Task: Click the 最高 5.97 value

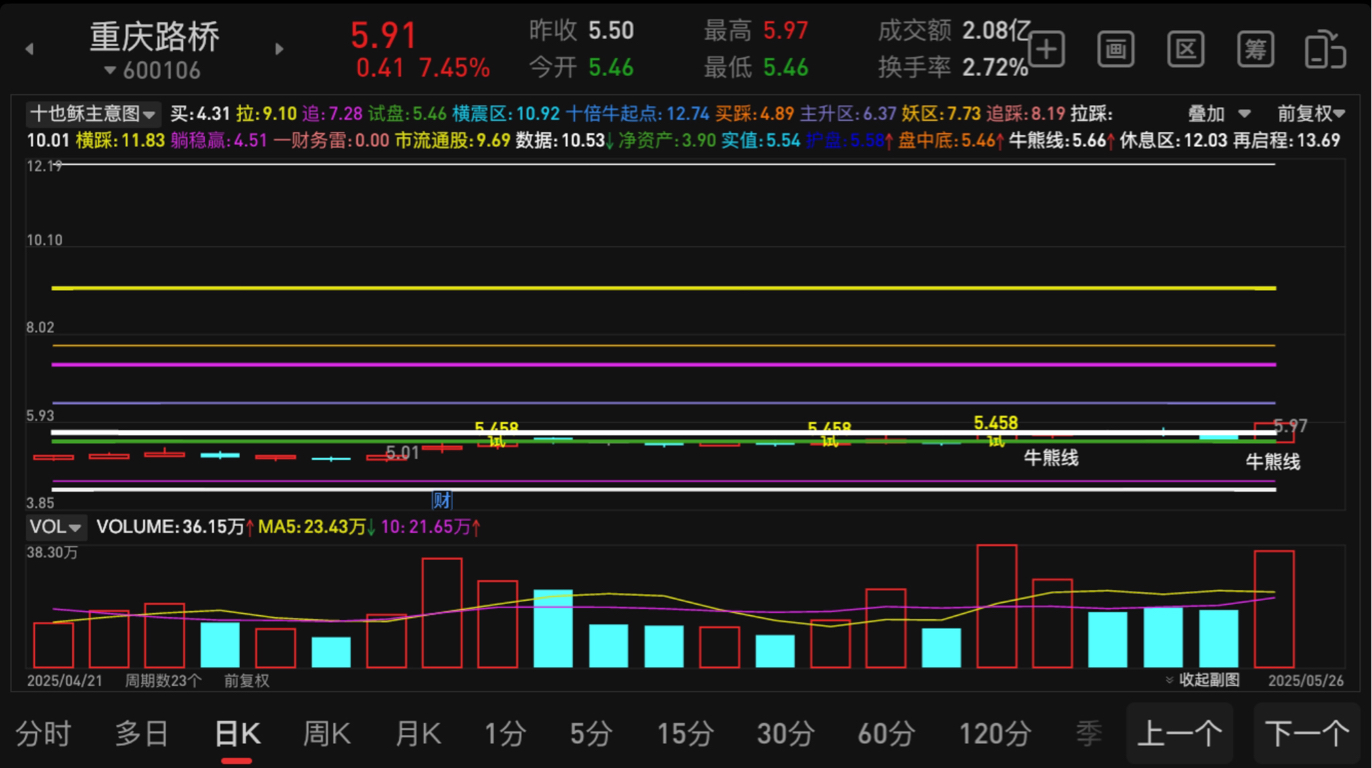Action: [x=785, y=31]
